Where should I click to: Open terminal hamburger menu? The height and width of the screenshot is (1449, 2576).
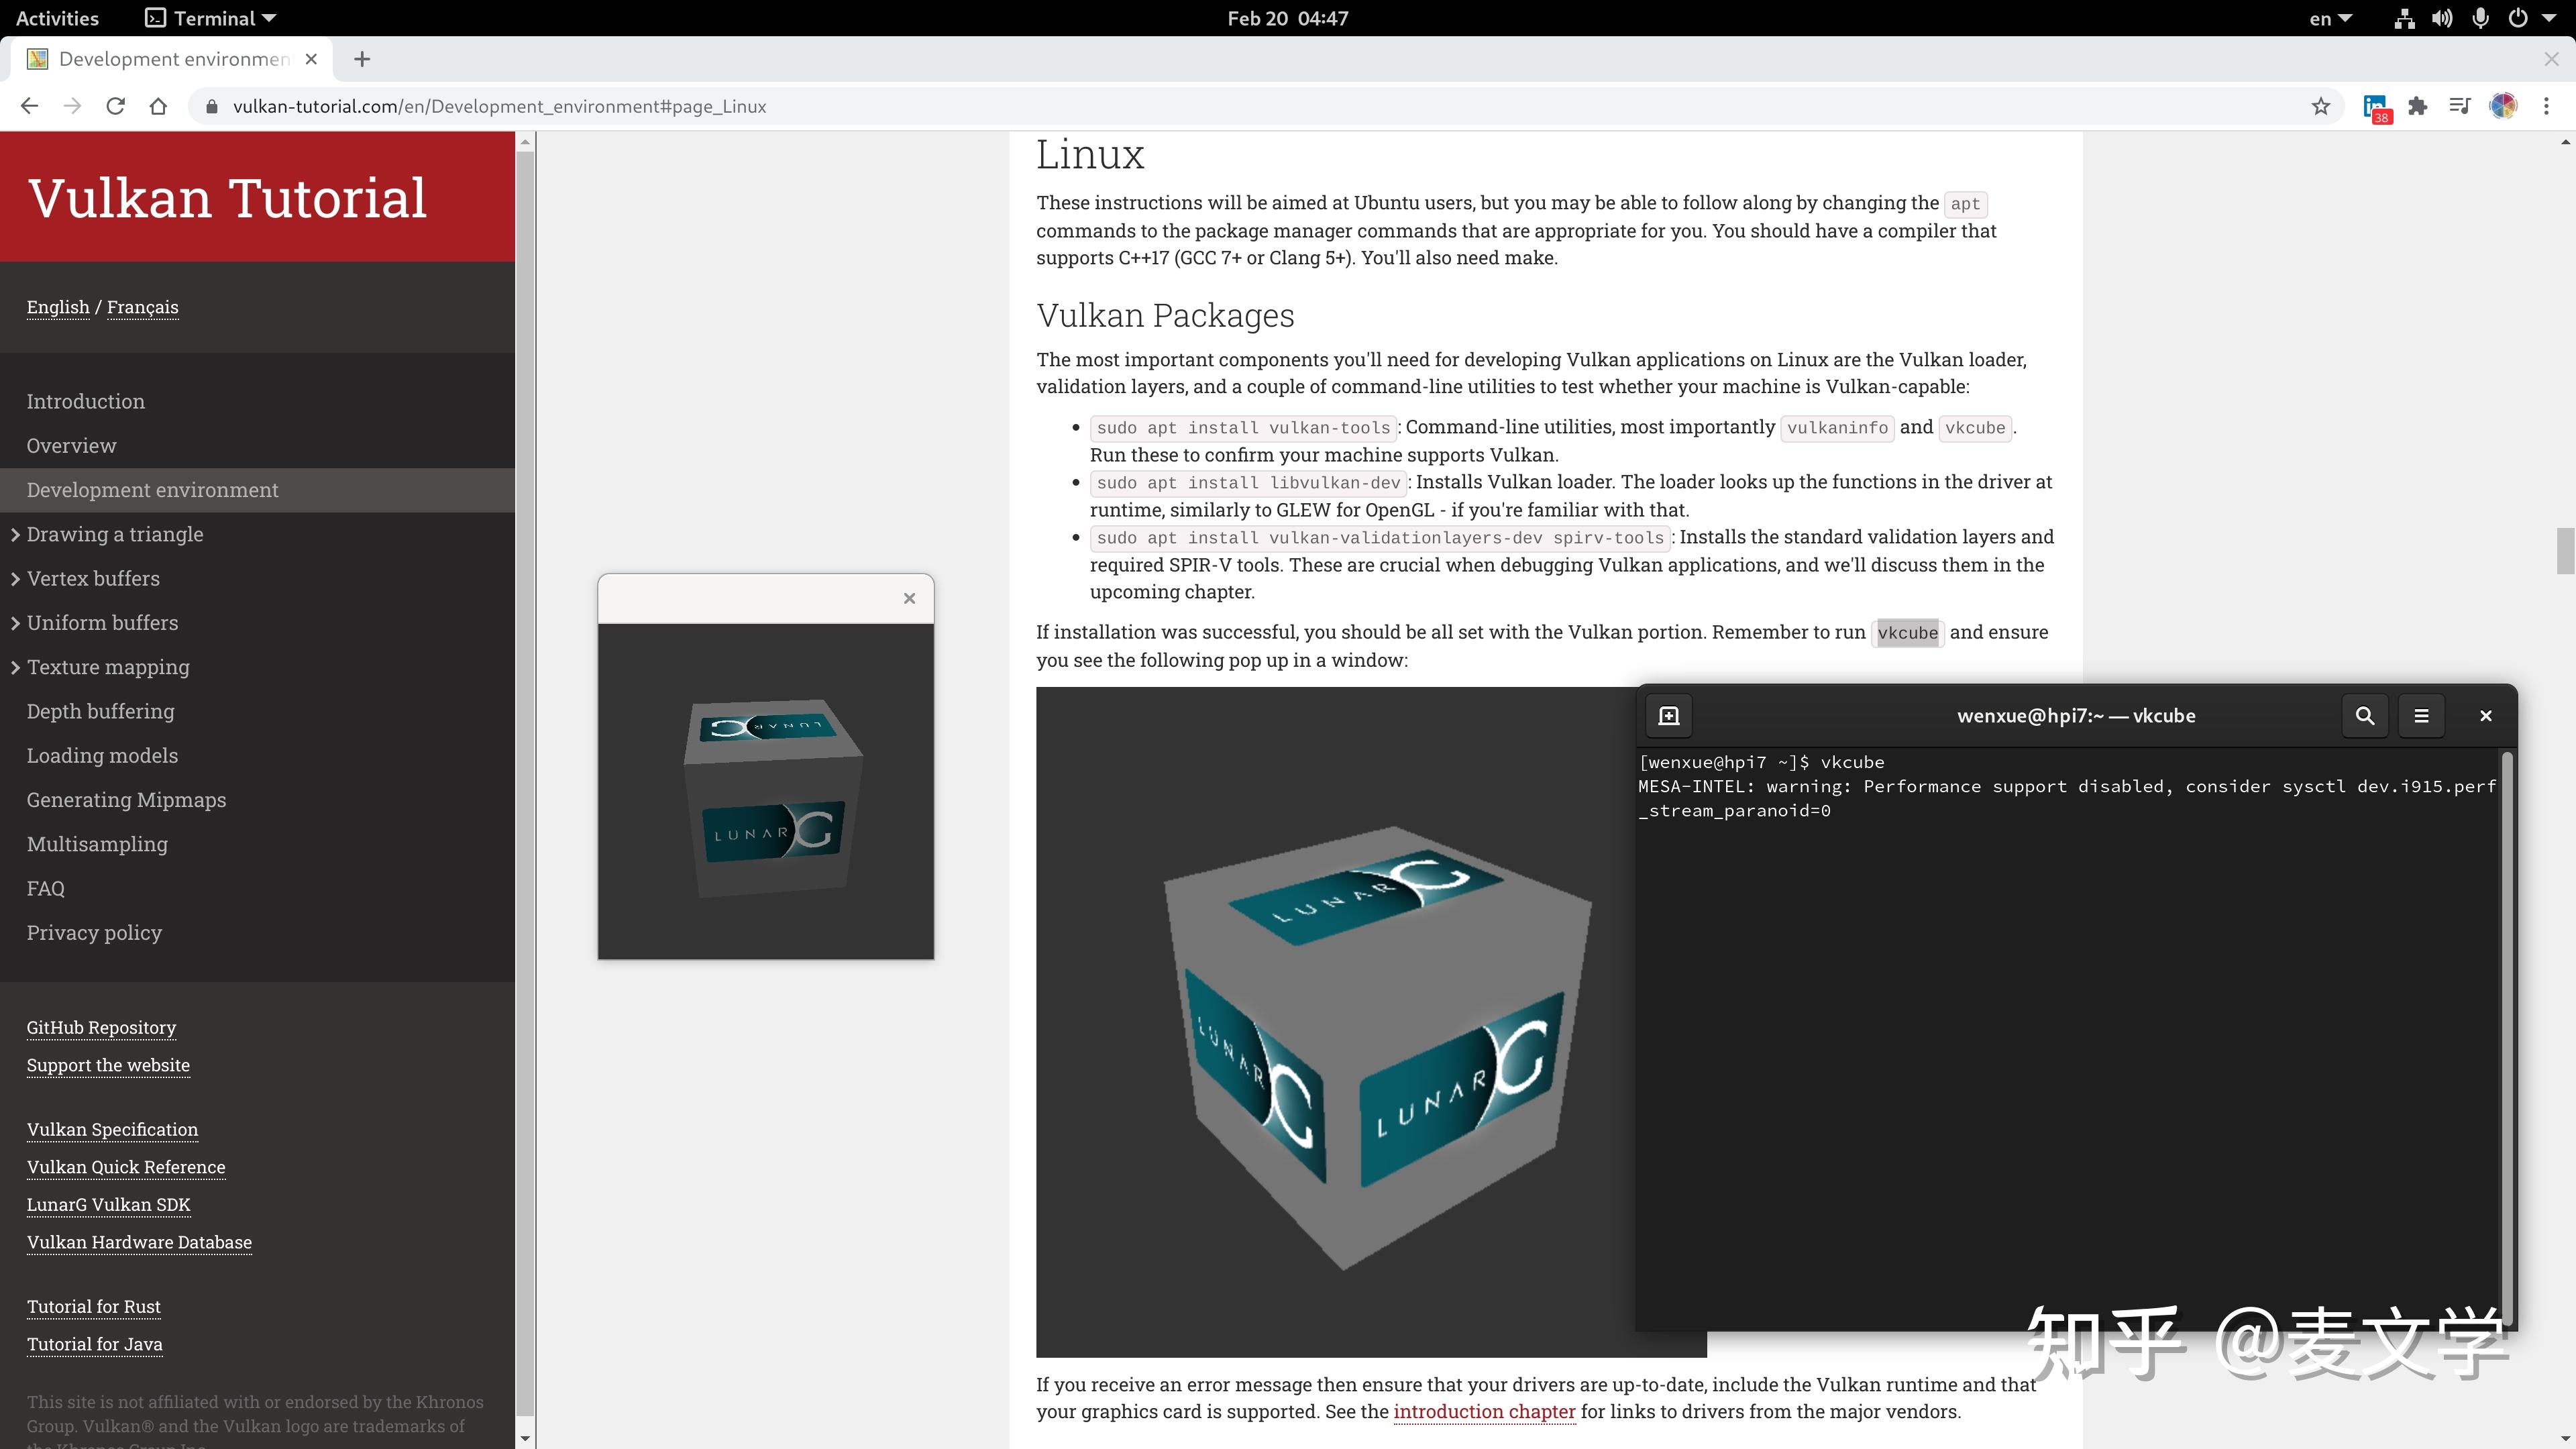[x=2421, y=716]
